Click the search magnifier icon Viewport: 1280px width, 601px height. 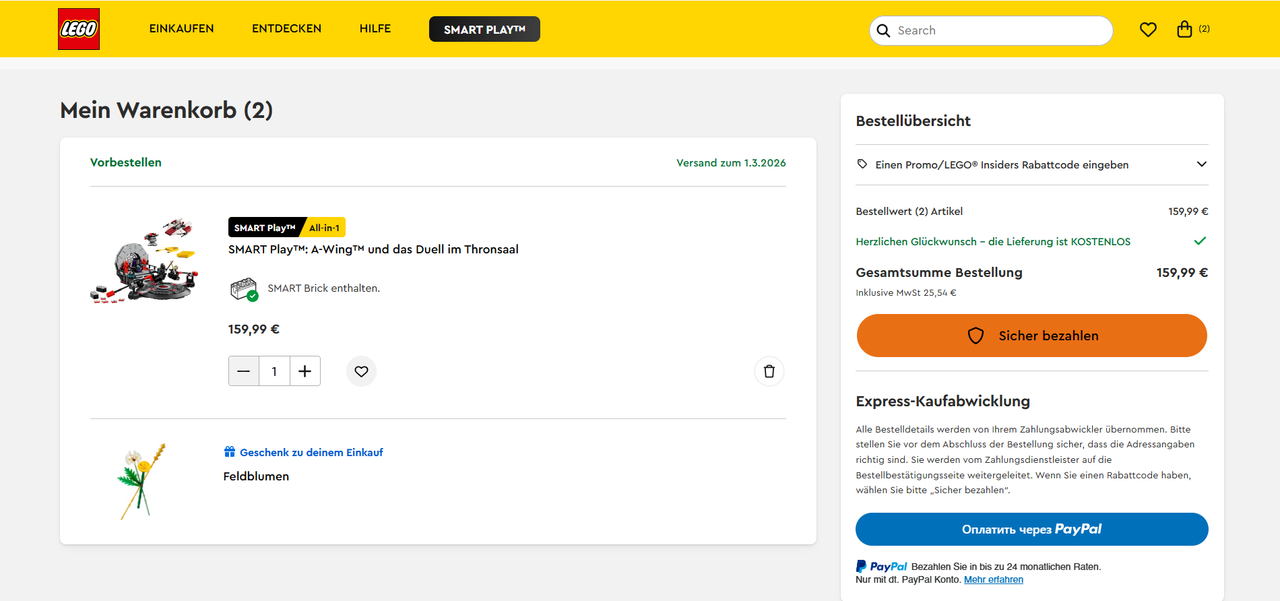point(883,31)
